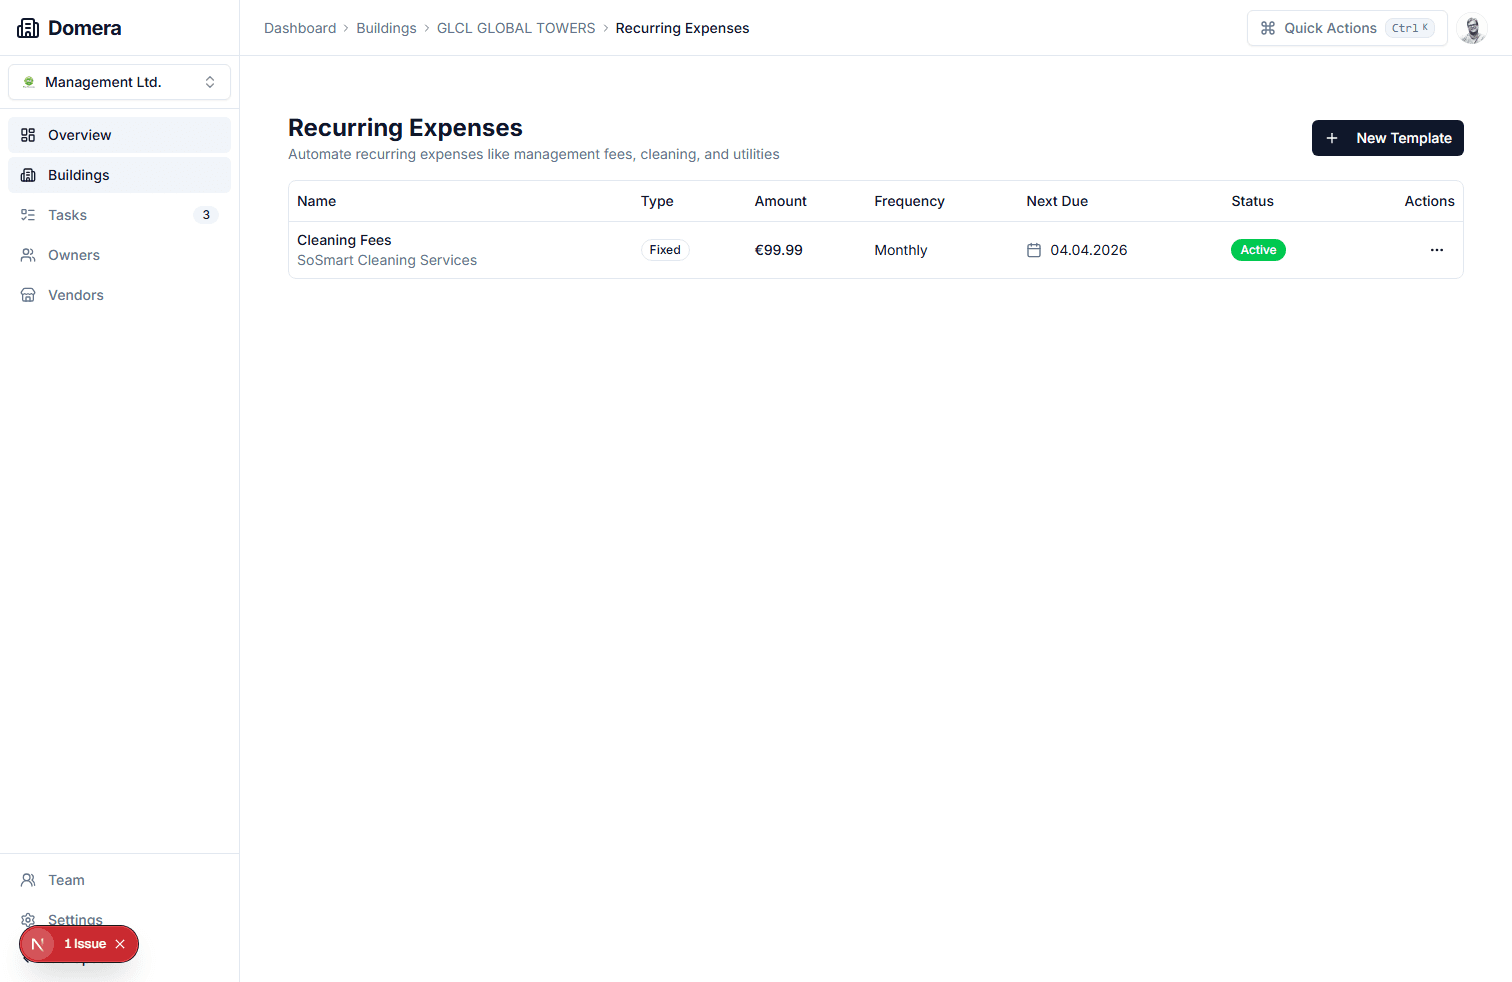Open GLCL GLOBAL TOWERS from breadcrumb
Screen dimensions: 1512x982
click(x=516, y=27)
